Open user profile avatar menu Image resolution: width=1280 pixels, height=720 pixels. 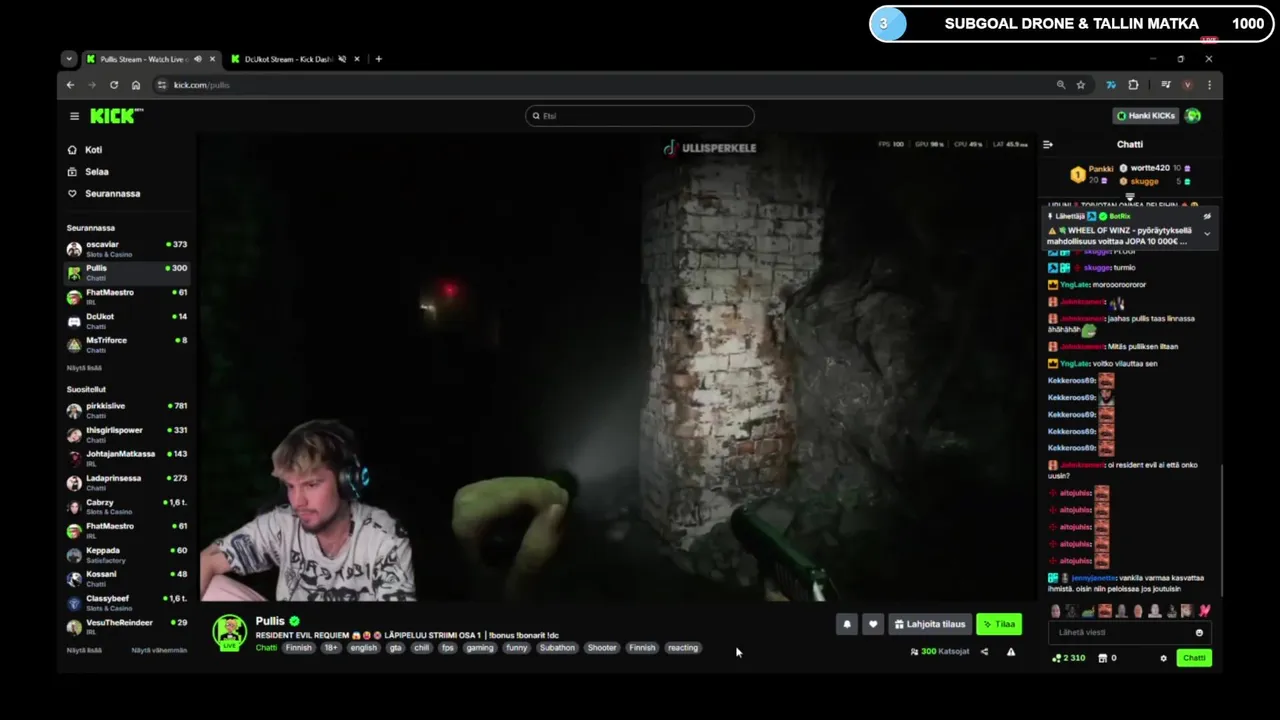pyautogui.click(x=1192, y=116)
